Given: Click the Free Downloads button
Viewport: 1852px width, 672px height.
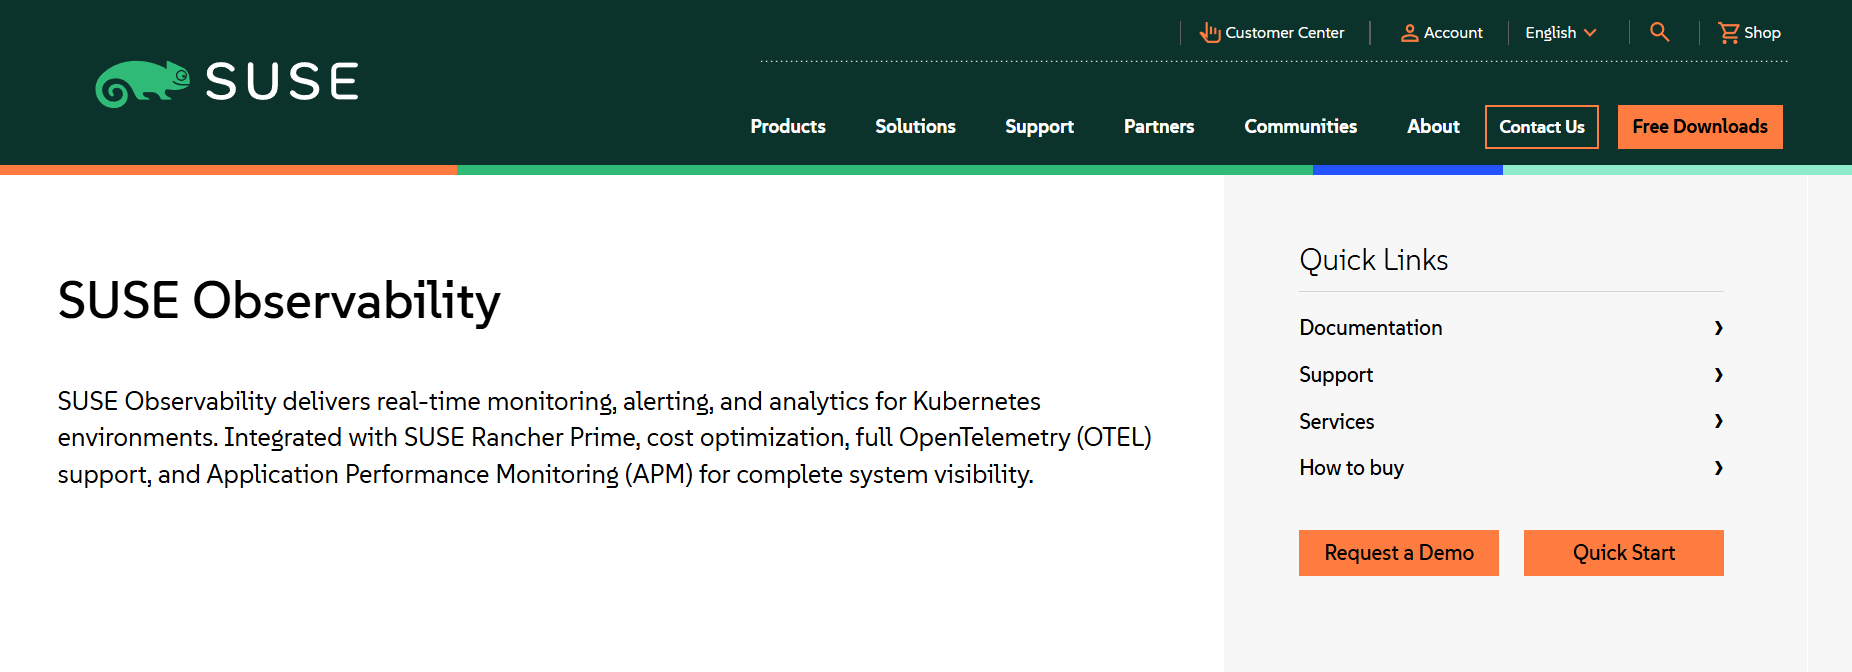Looking at the screenshot, I should tap(1699, 127).
